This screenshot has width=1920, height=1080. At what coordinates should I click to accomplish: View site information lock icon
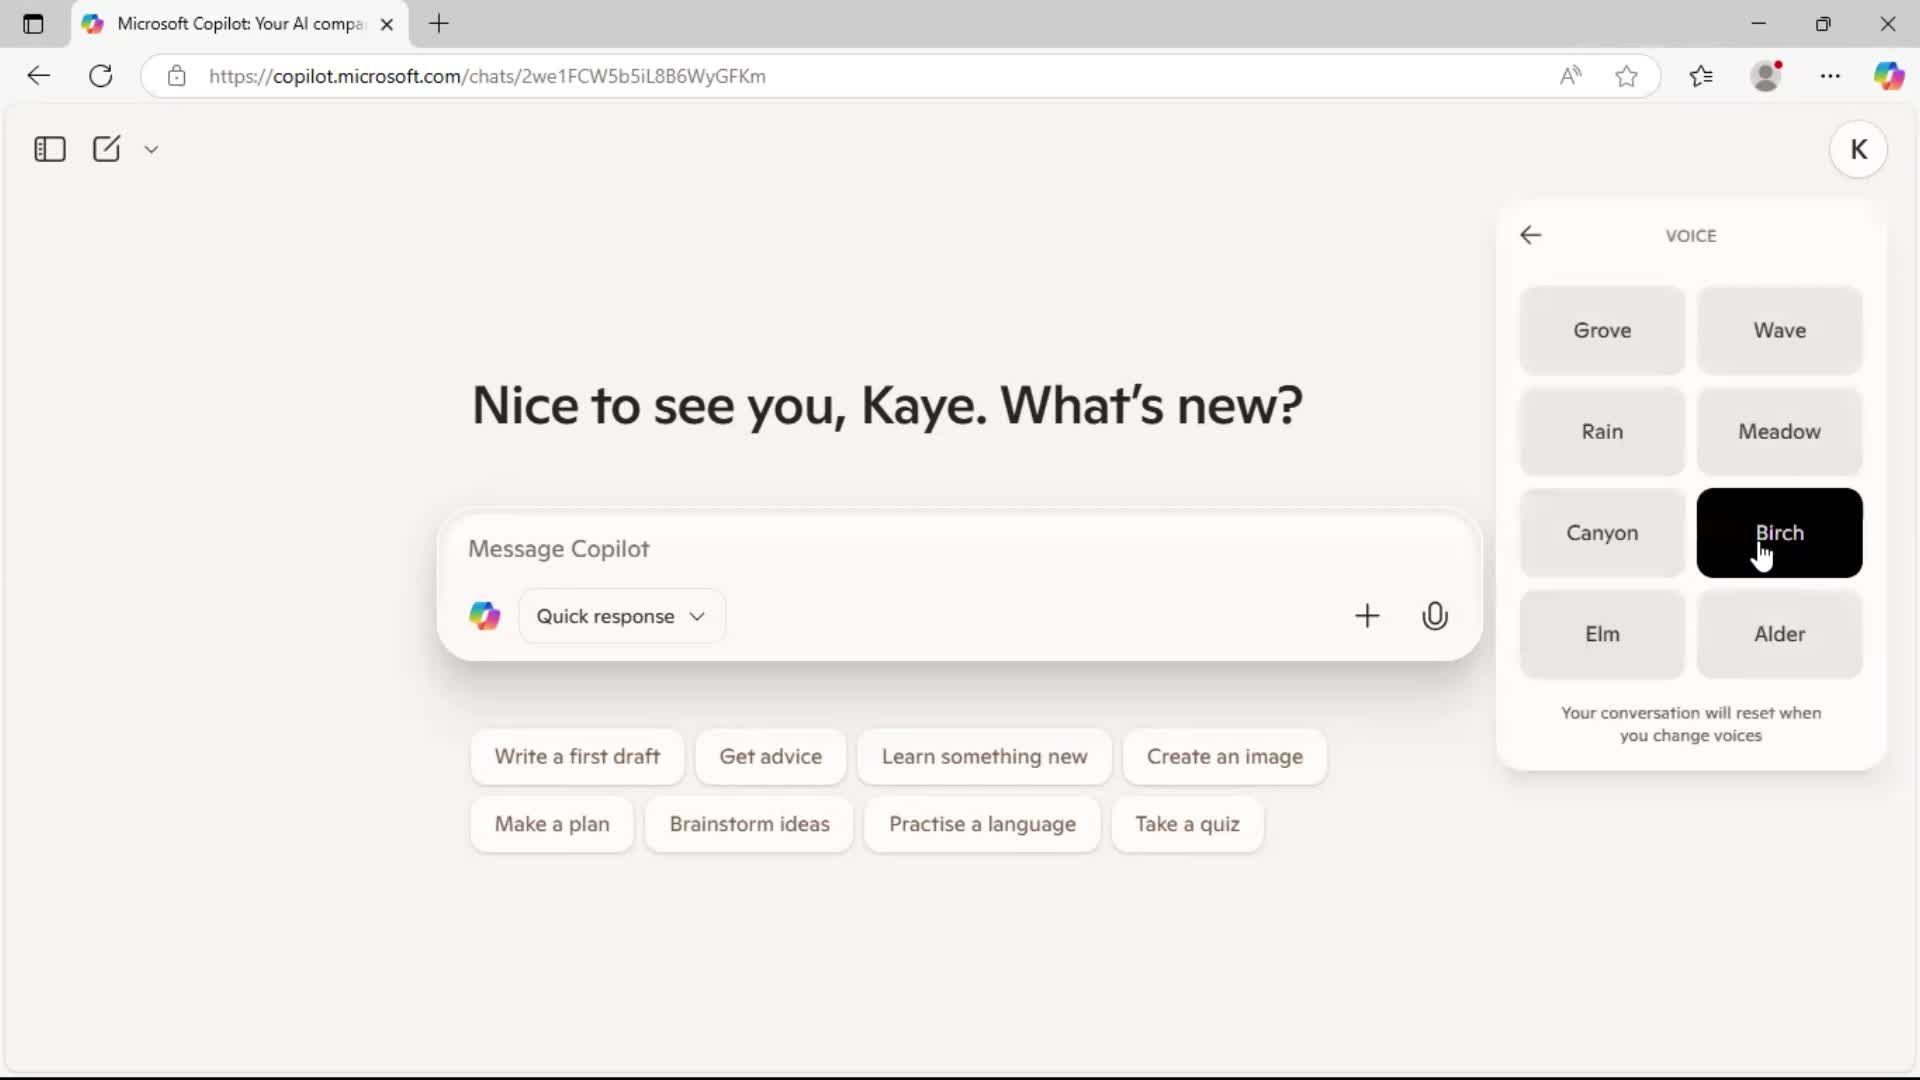point(177,76)
